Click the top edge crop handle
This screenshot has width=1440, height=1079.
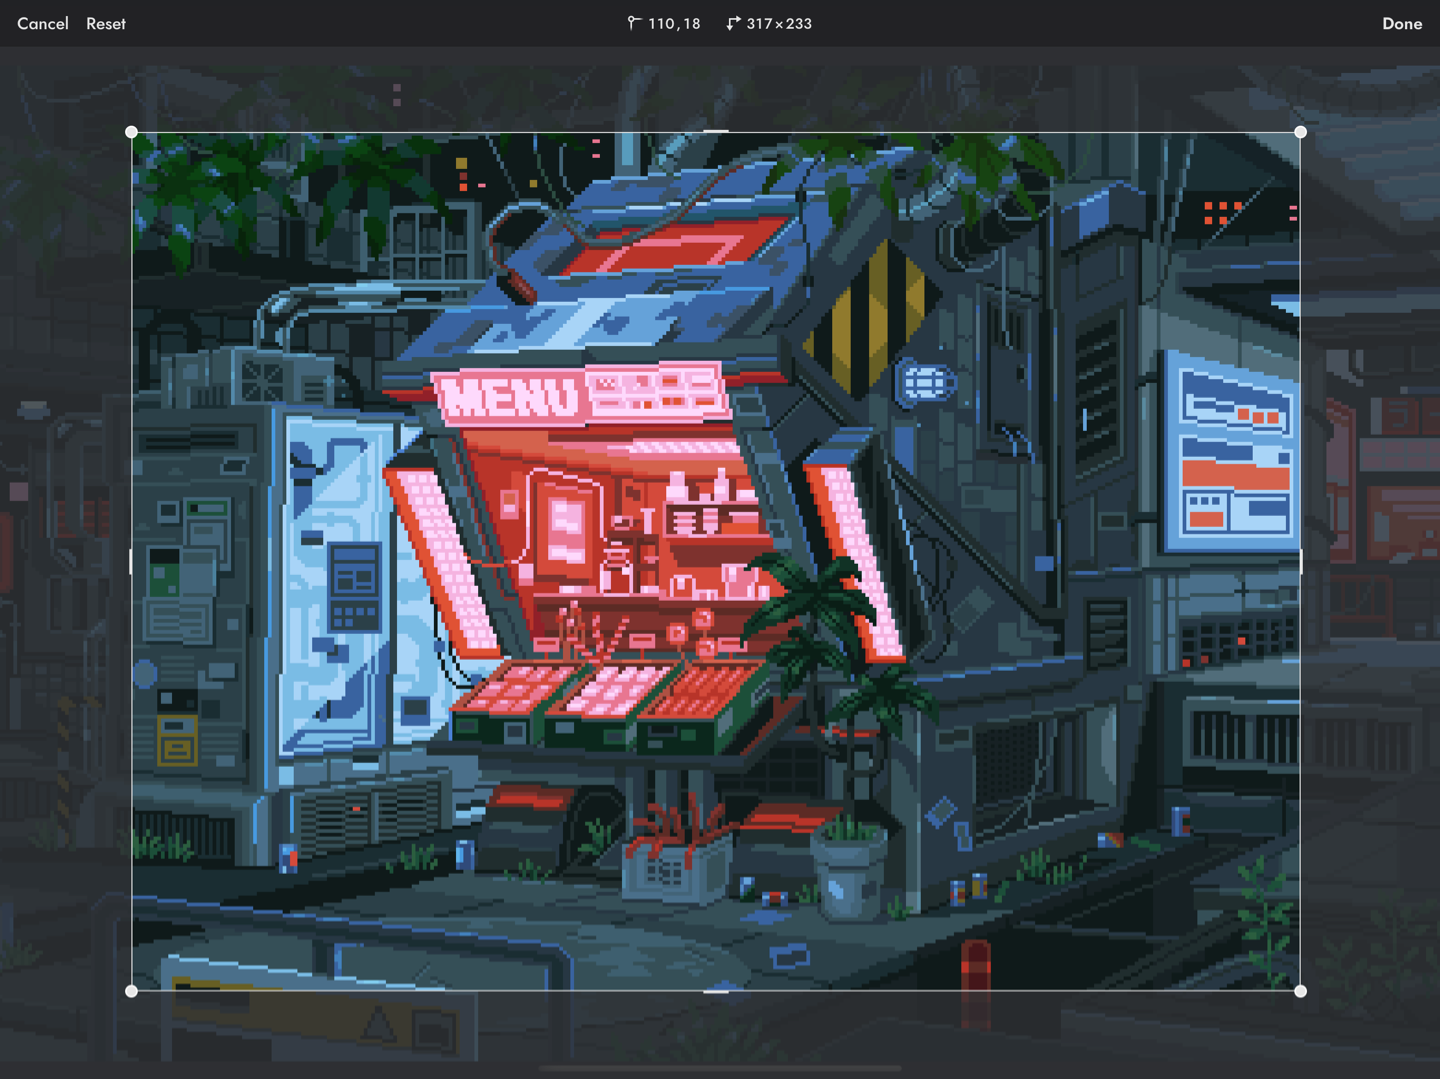point(716,131)
